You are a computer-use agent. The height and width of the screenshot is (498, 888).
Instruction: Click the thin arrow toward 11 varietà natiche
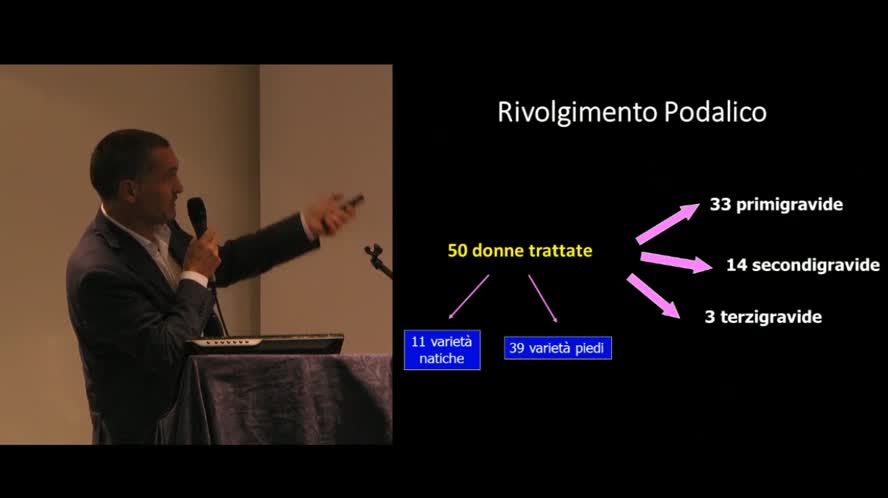coord(469,296)
